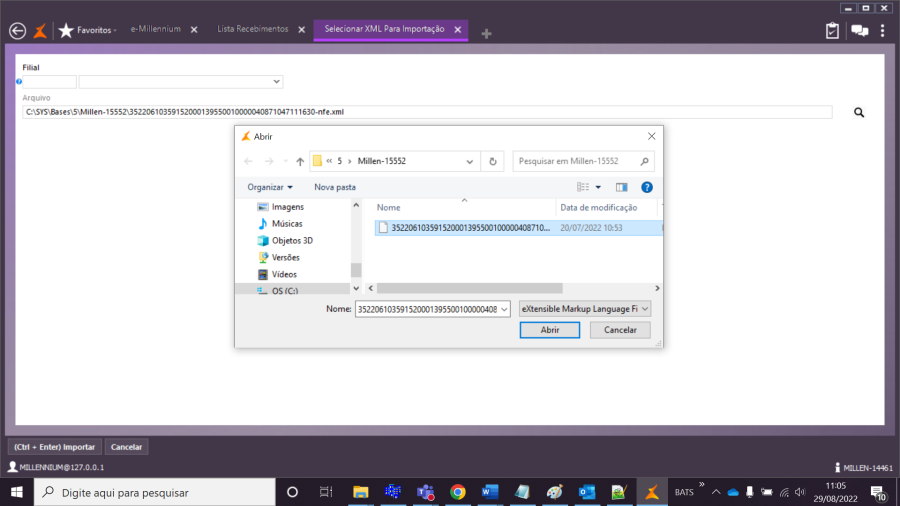Click the dialog forward navigation arrow
The width and height of the screenshot is (900, 506).
pos(269,162)
